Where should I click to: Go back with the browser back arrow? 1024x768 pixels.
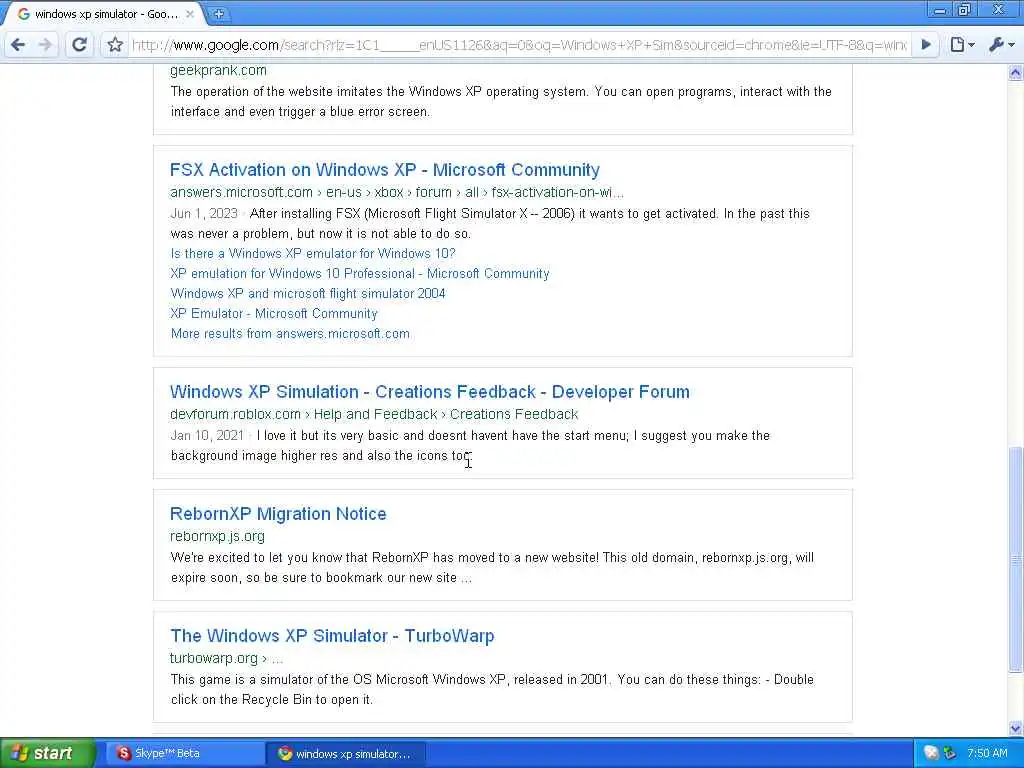click(x=18, y=44)
